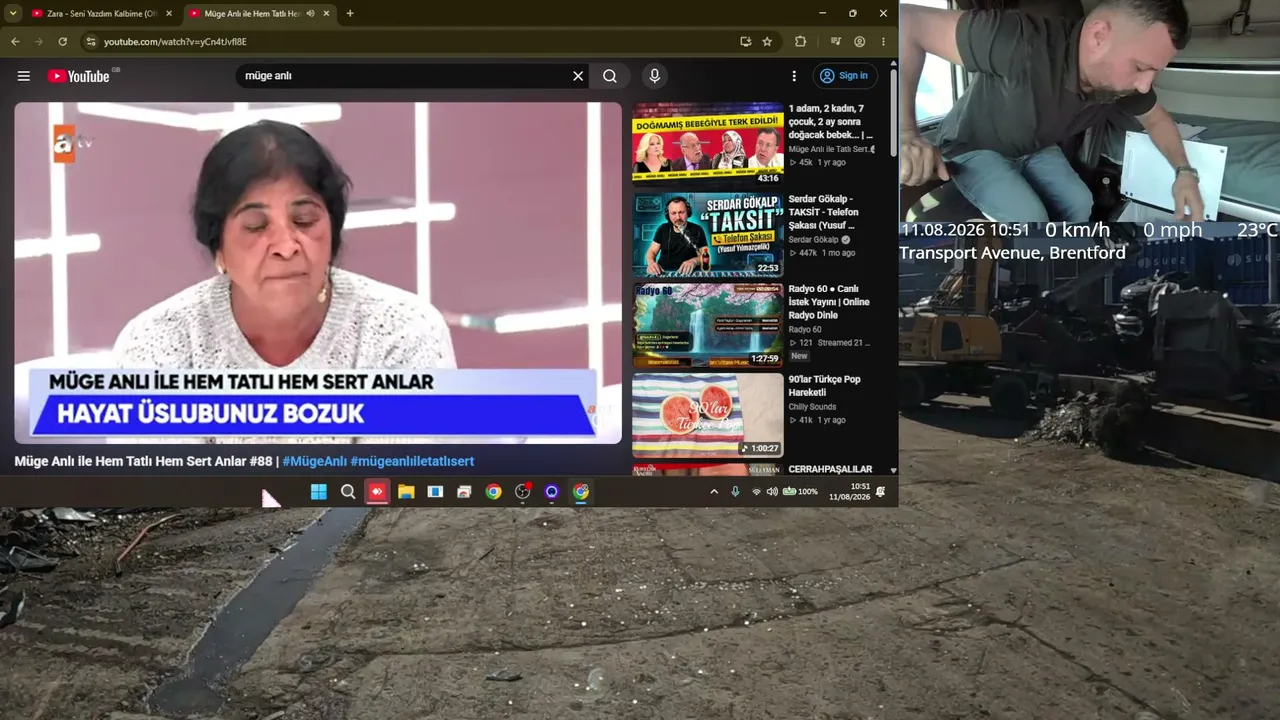Show hidden system tray icons
The height and width of the screenshot is (720, 1280).
714,491
